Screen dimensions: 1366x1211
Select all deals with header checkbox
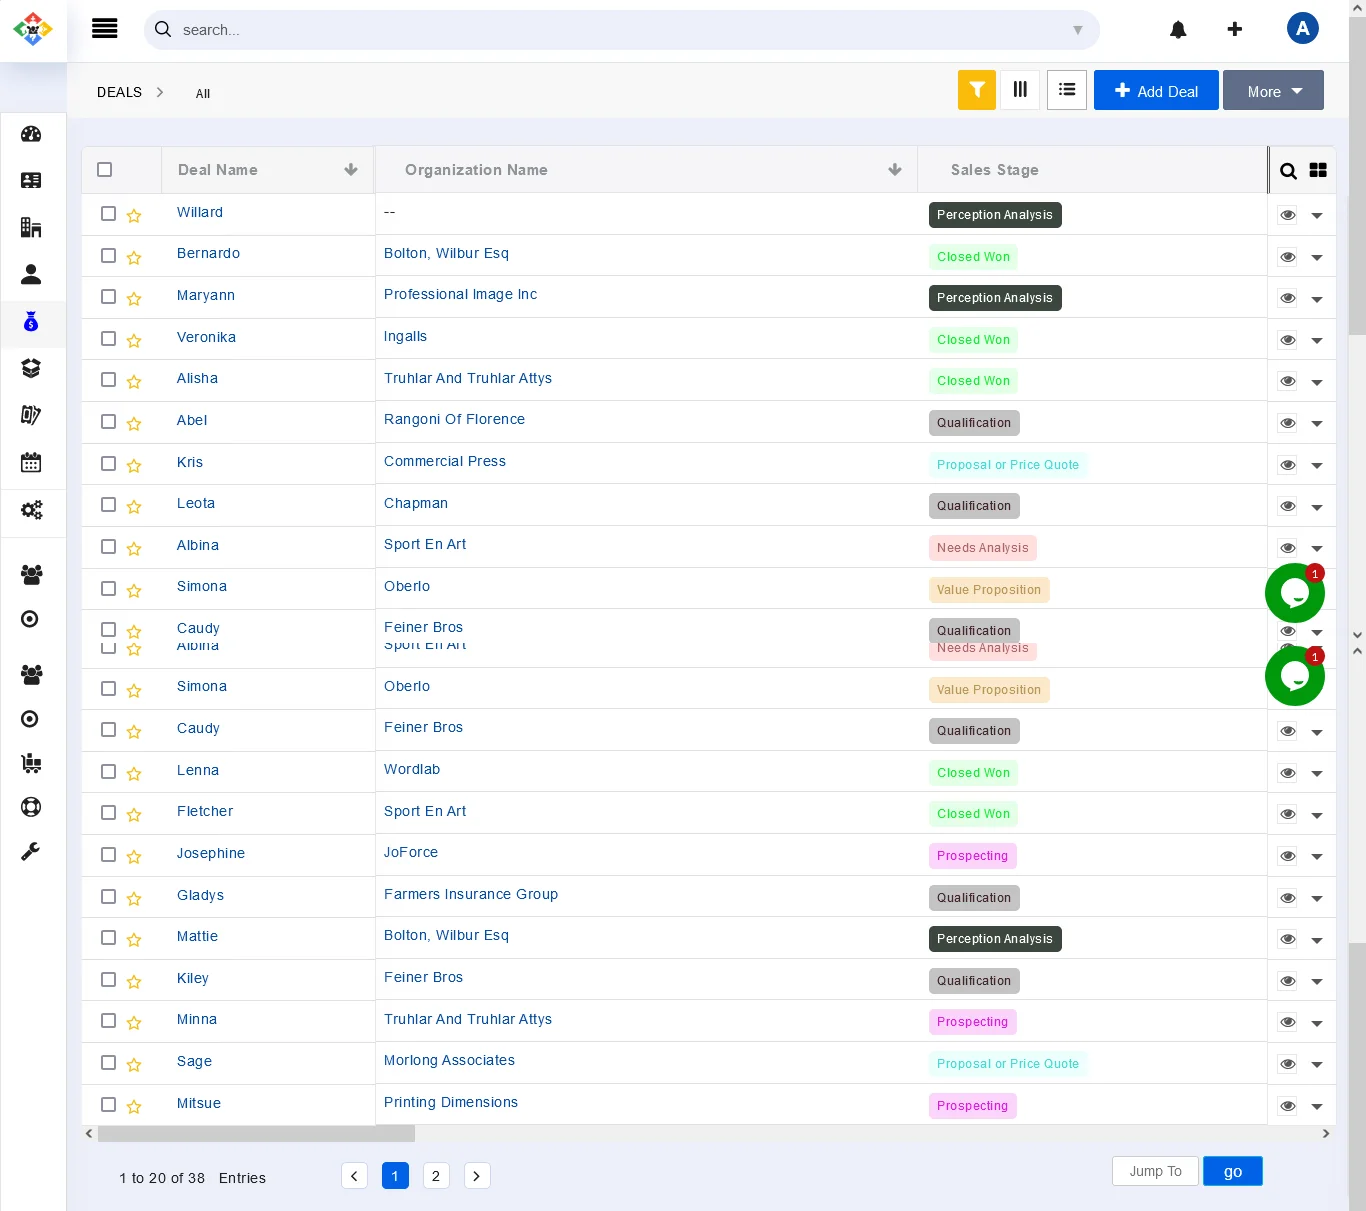coord(105,170)
